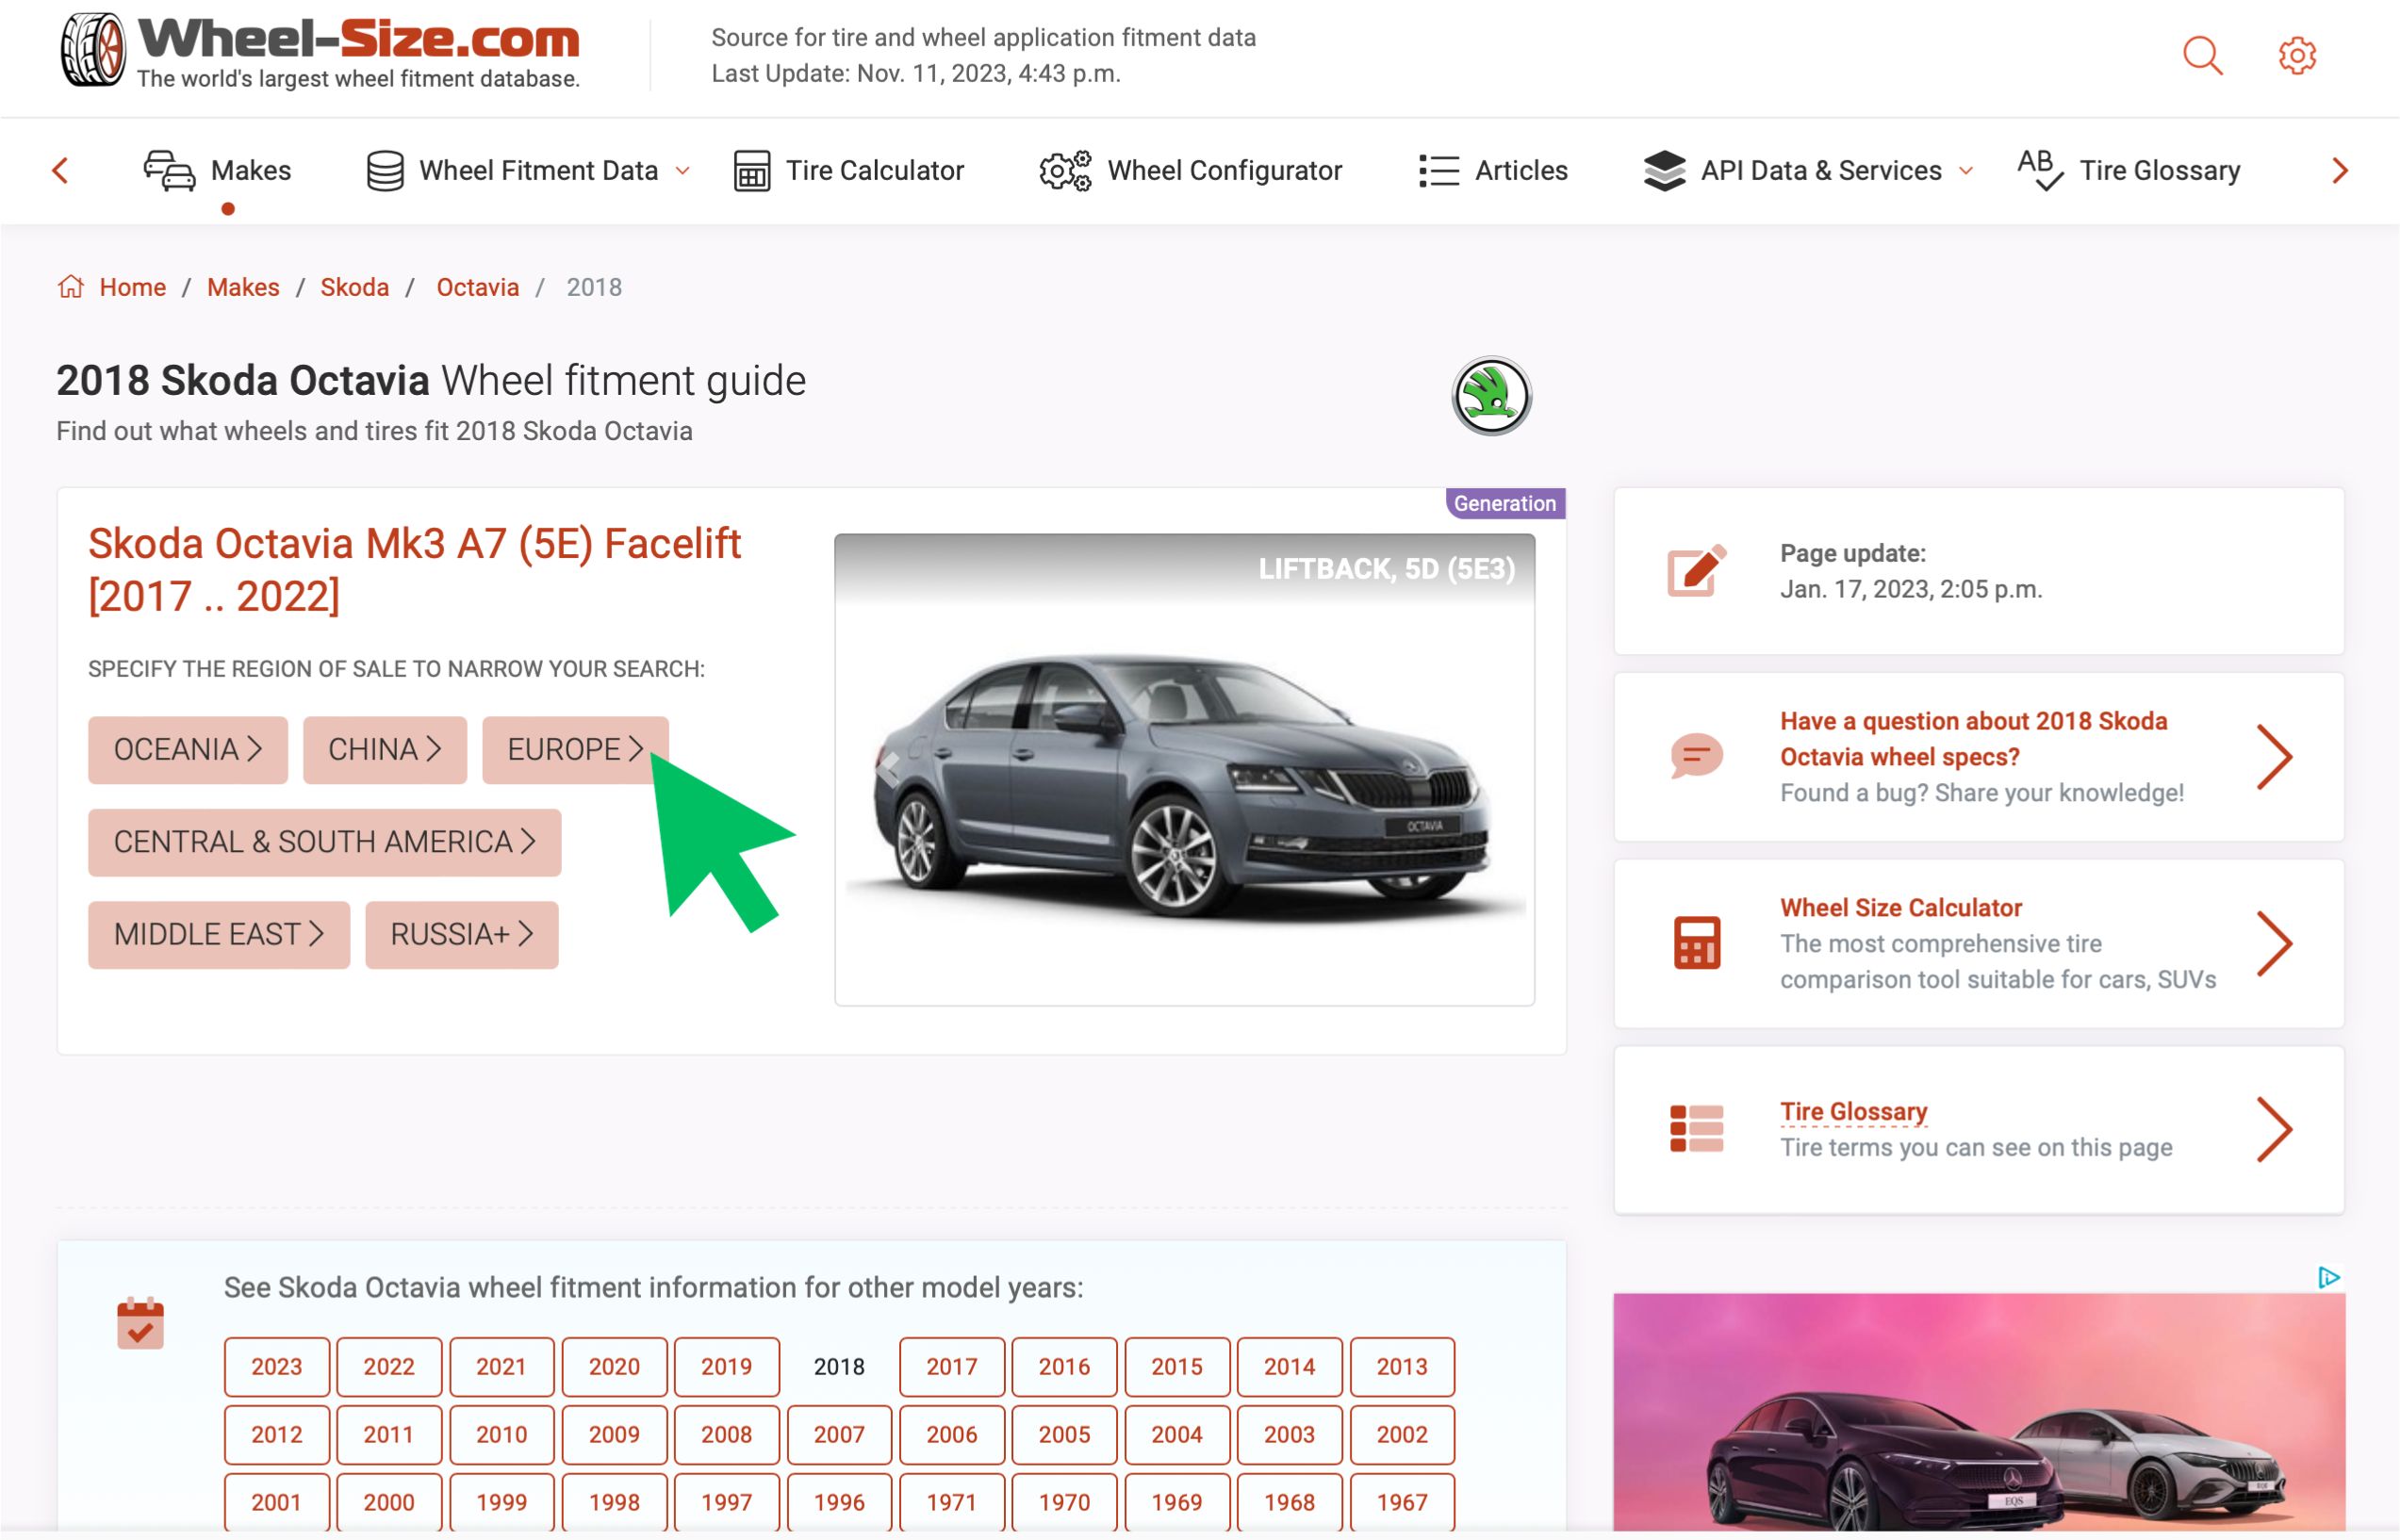Open the Skoda Octavia Mk3 A7 Facelift heading link
Viewport: 2400px width, 1540px height.
pyautogui.click(x=414, y=570)
